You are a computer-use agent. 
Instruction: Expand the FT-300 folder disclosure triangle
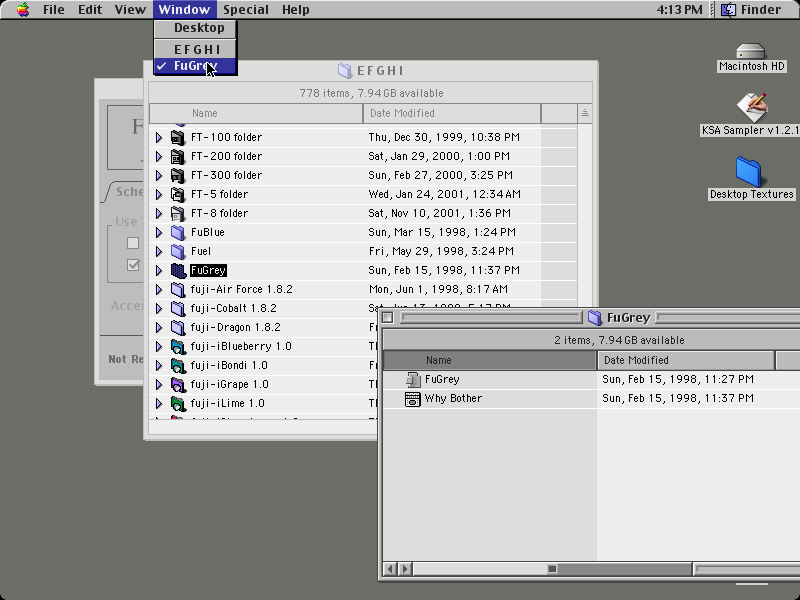[159, 176]
